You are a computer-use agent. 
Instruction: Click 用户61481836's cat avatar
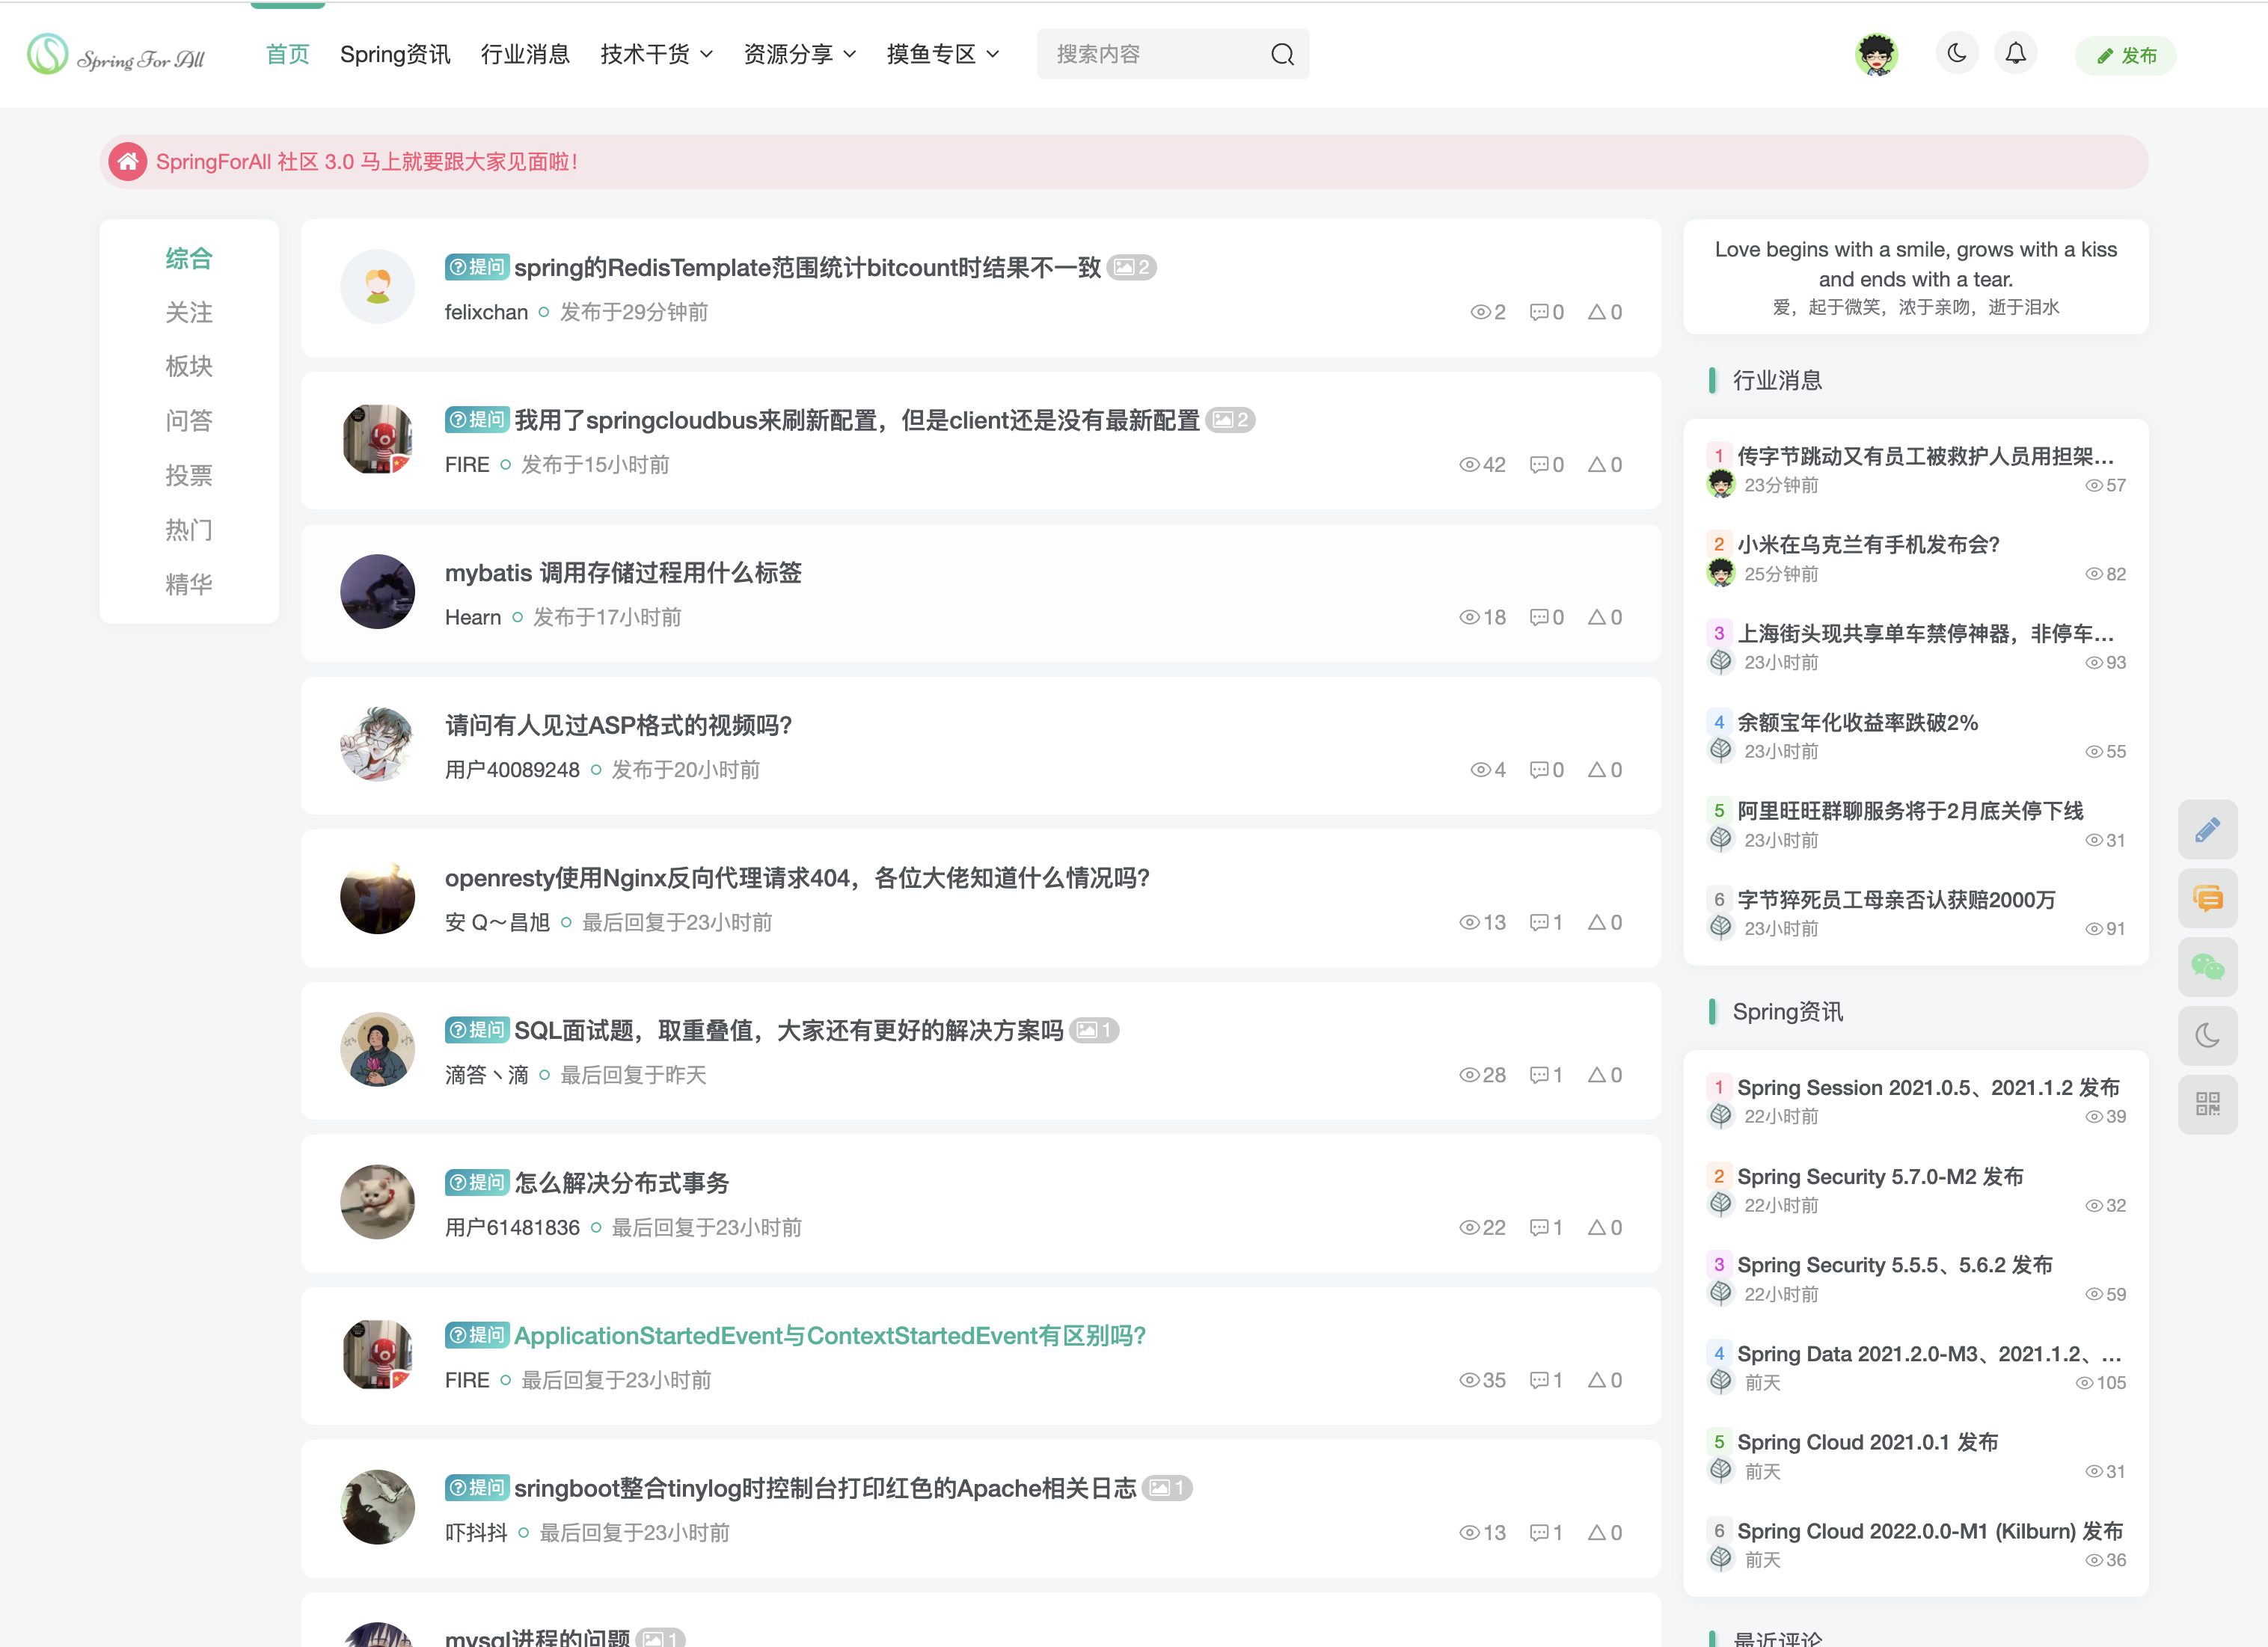tap(378, 1202)
